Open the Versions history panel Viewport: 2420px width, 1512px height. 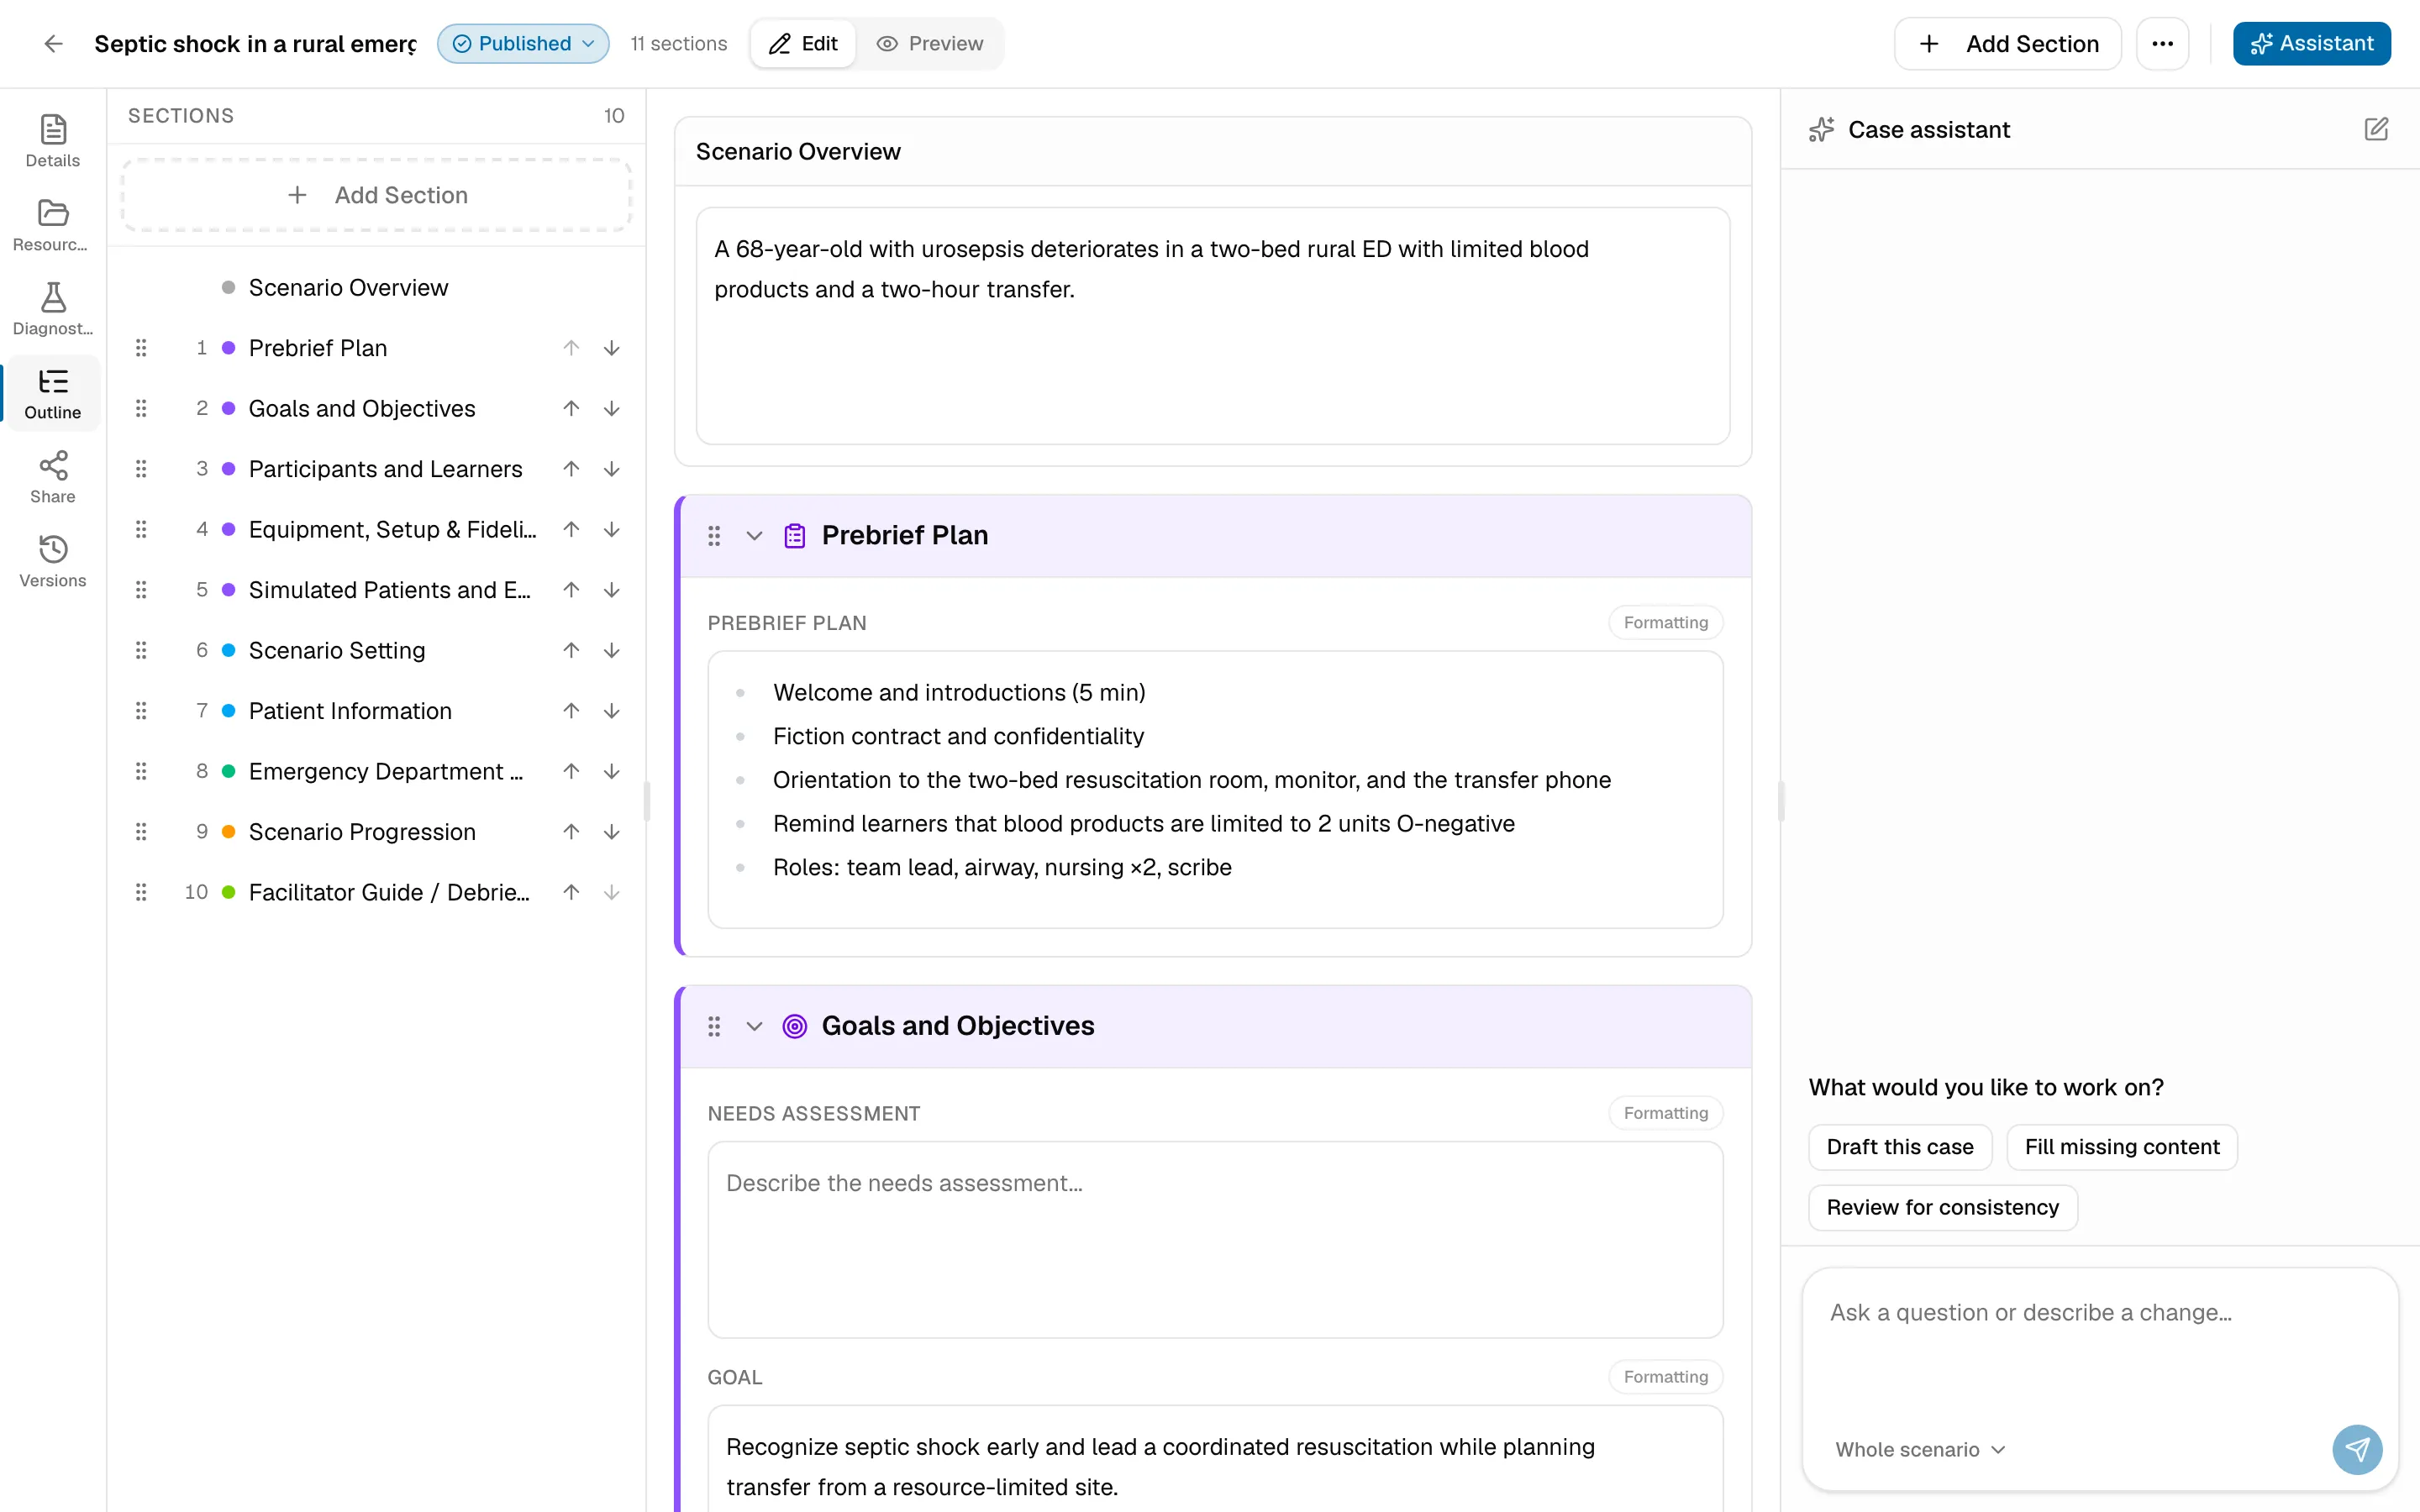[x=53, y=561]
